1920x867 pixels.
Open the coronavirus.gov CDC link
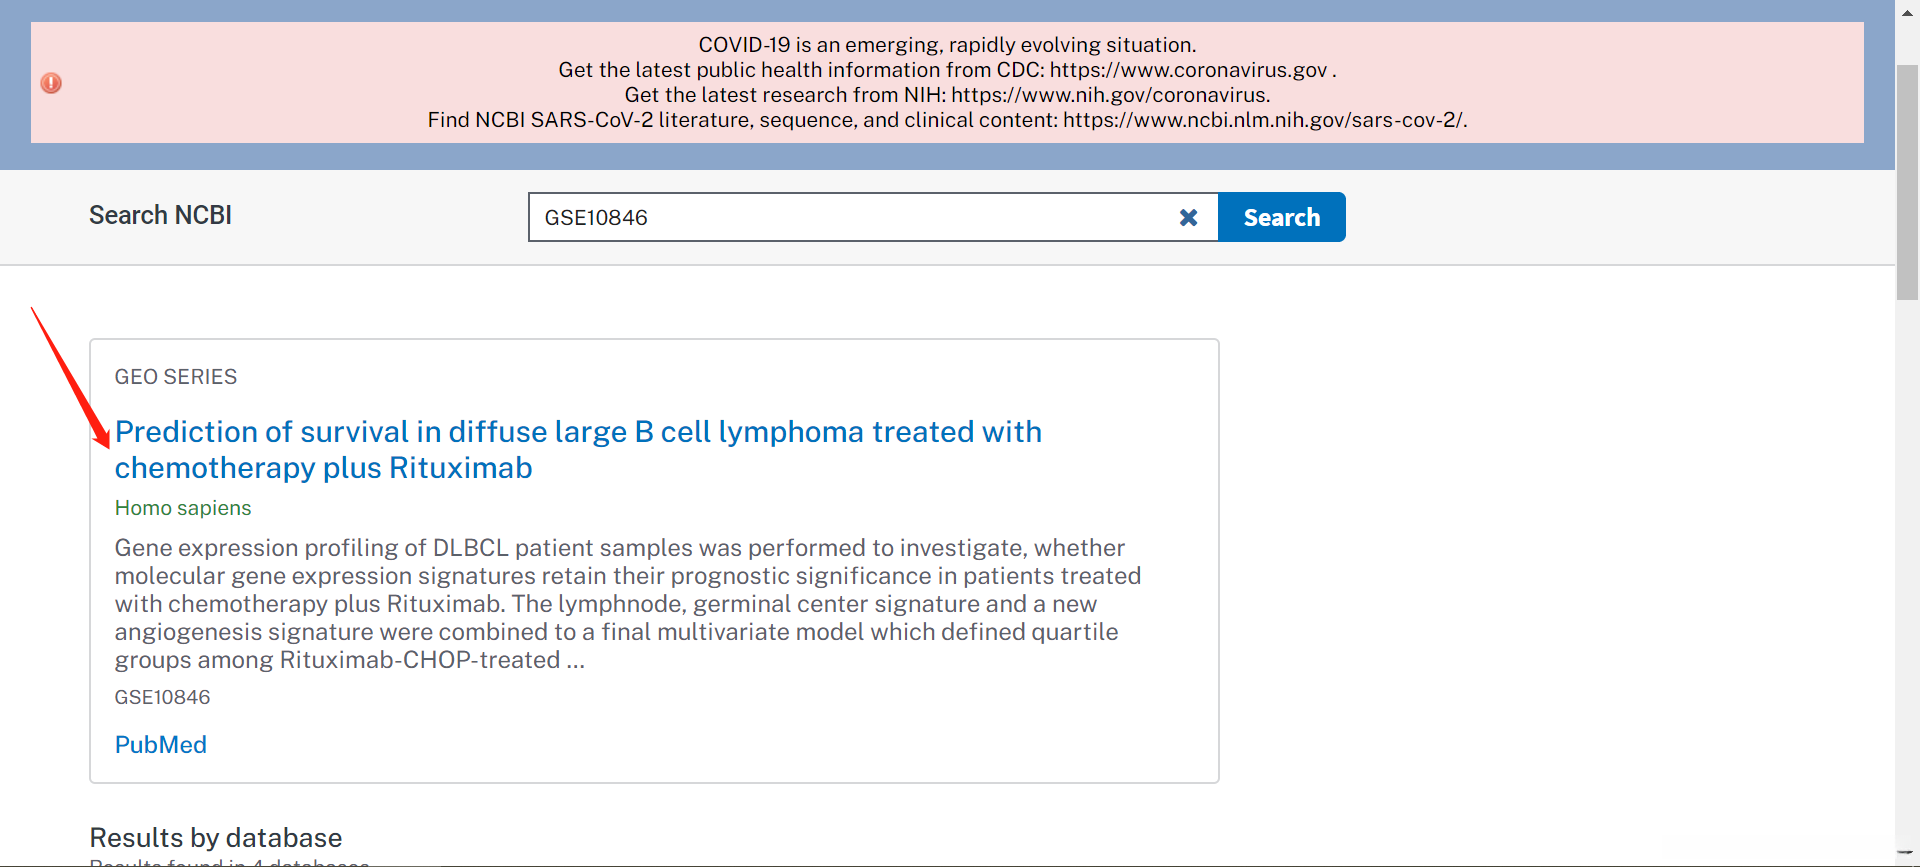1188,70
